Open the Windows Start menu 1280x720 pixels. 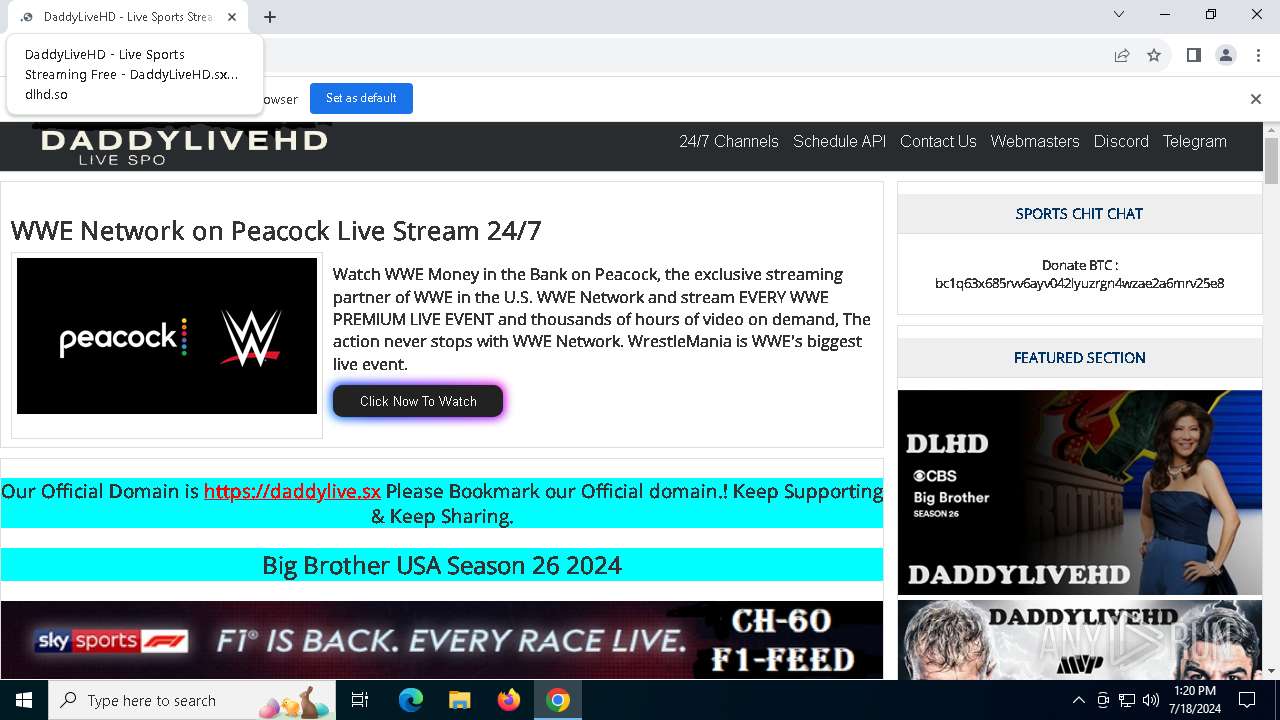tap(24, 700)
